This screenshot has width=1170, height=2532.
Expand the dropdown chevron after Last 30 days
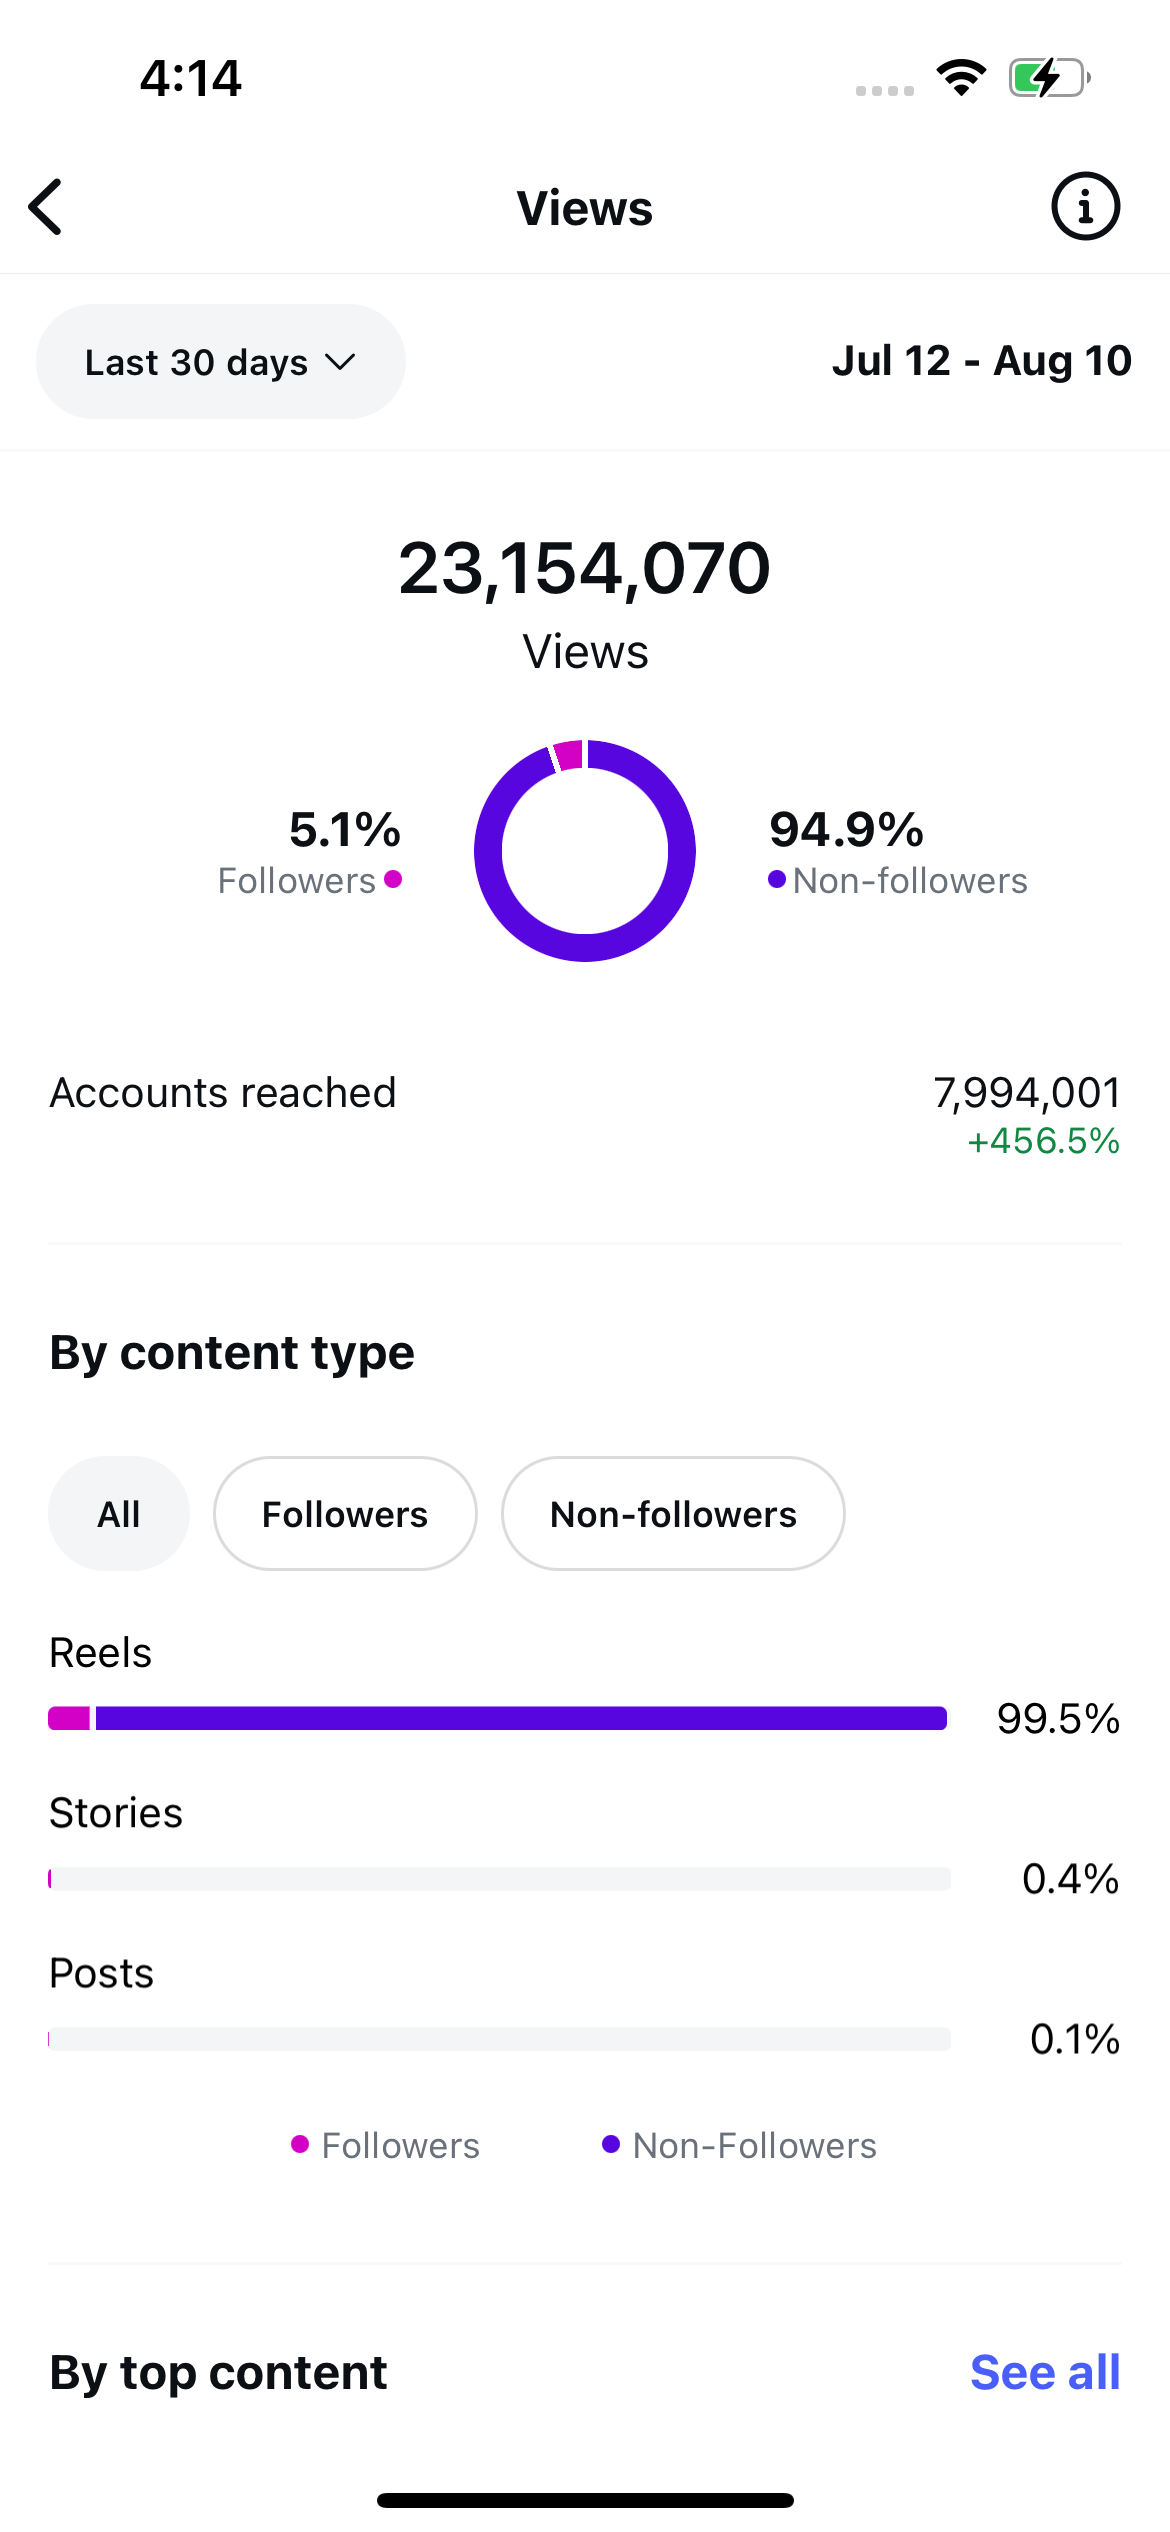(x=341, y=362)
